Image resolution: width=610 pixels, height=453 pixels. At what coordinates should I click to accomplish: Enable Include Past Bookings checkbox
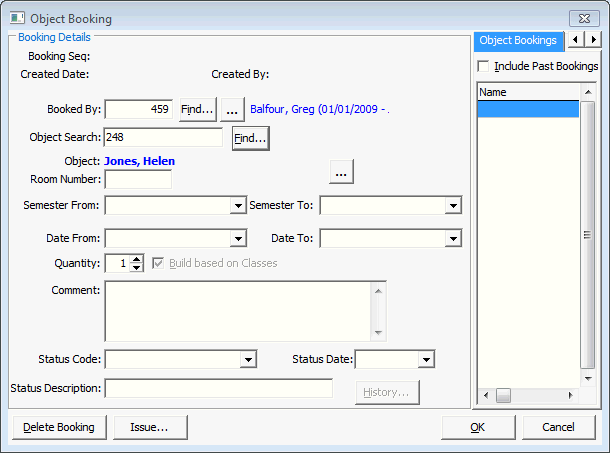point(483,66)
